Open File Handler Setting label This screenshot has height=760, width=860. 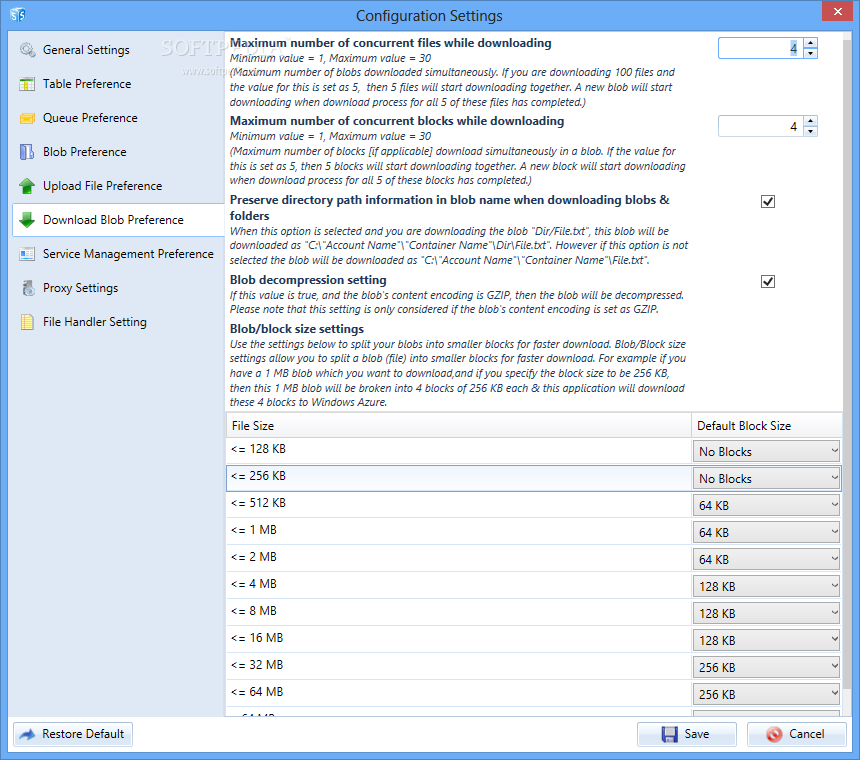tap(95, 322)
